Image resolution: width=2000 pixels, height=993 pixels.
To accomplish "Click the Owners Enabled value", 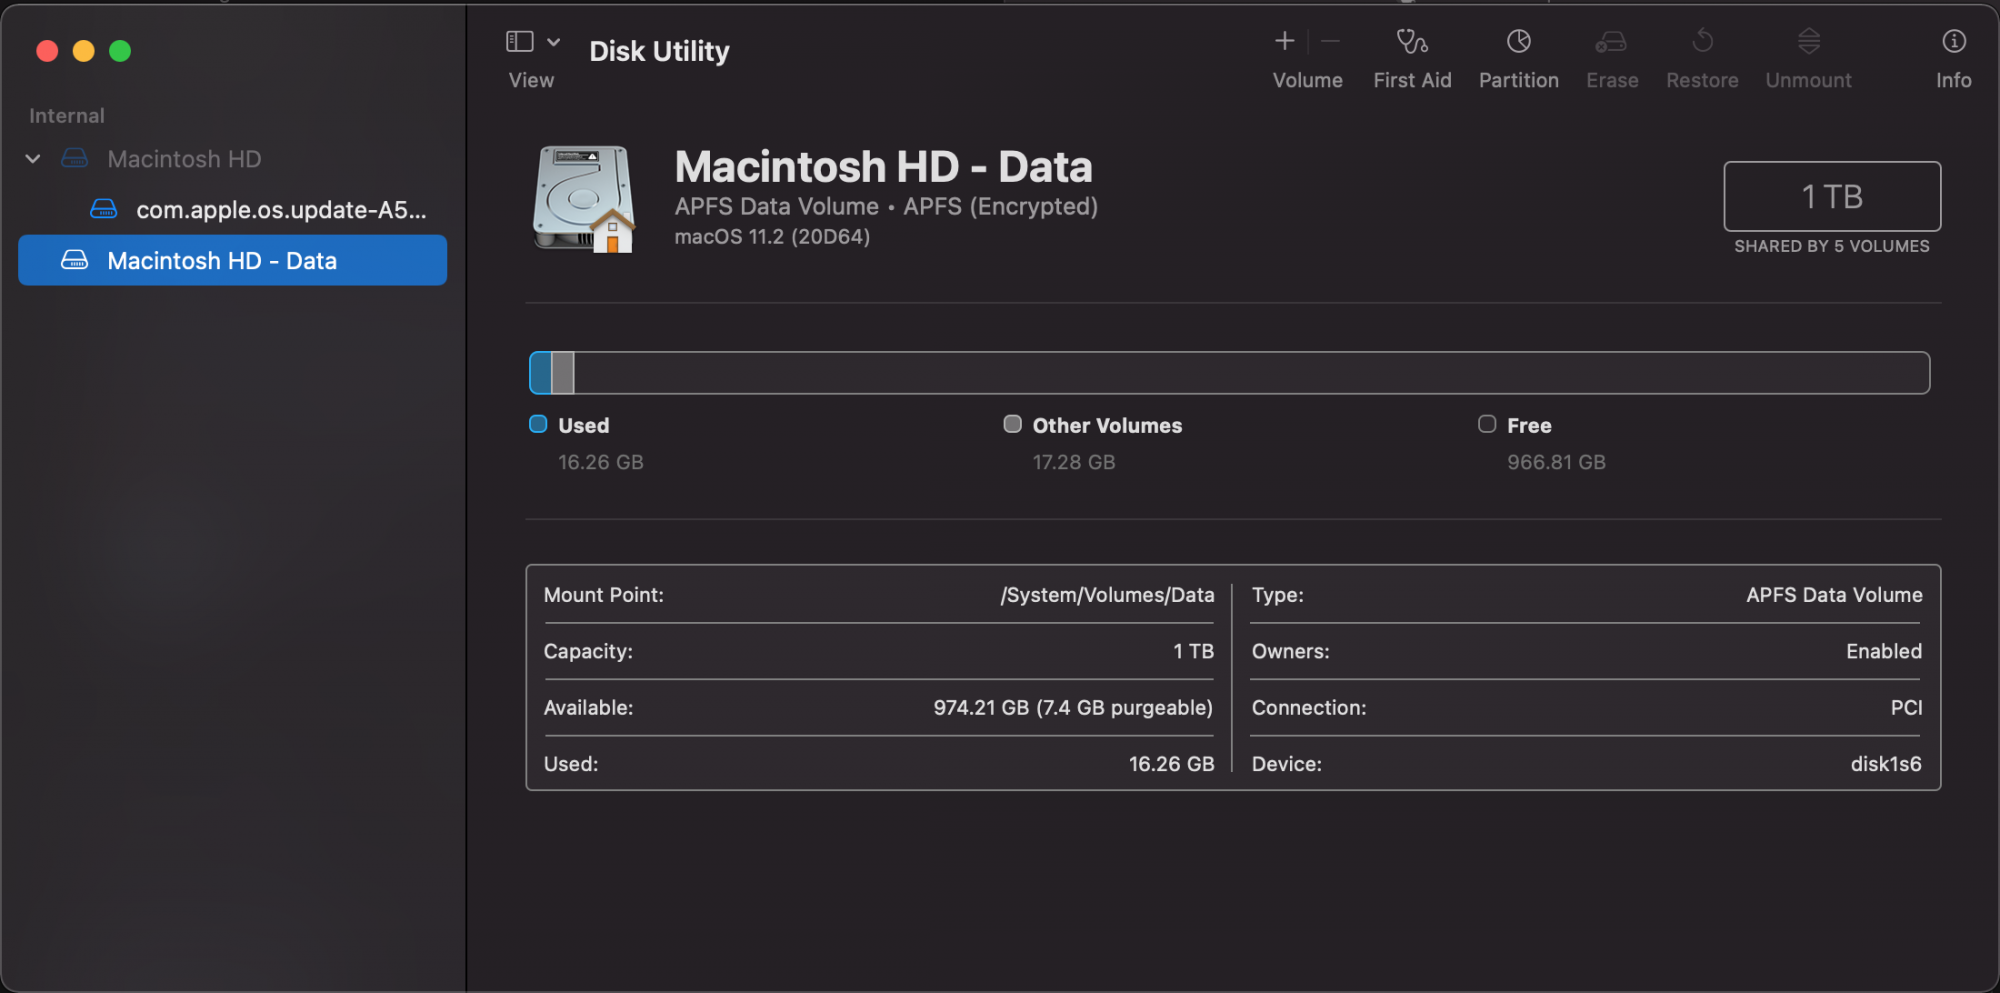I will tap(1884, 651).
